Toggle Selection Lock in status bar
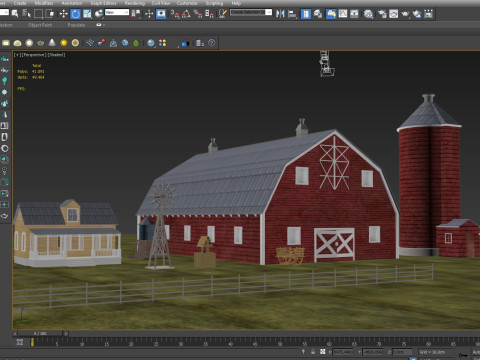The image size is (480, 360). [x=313, y=351]
